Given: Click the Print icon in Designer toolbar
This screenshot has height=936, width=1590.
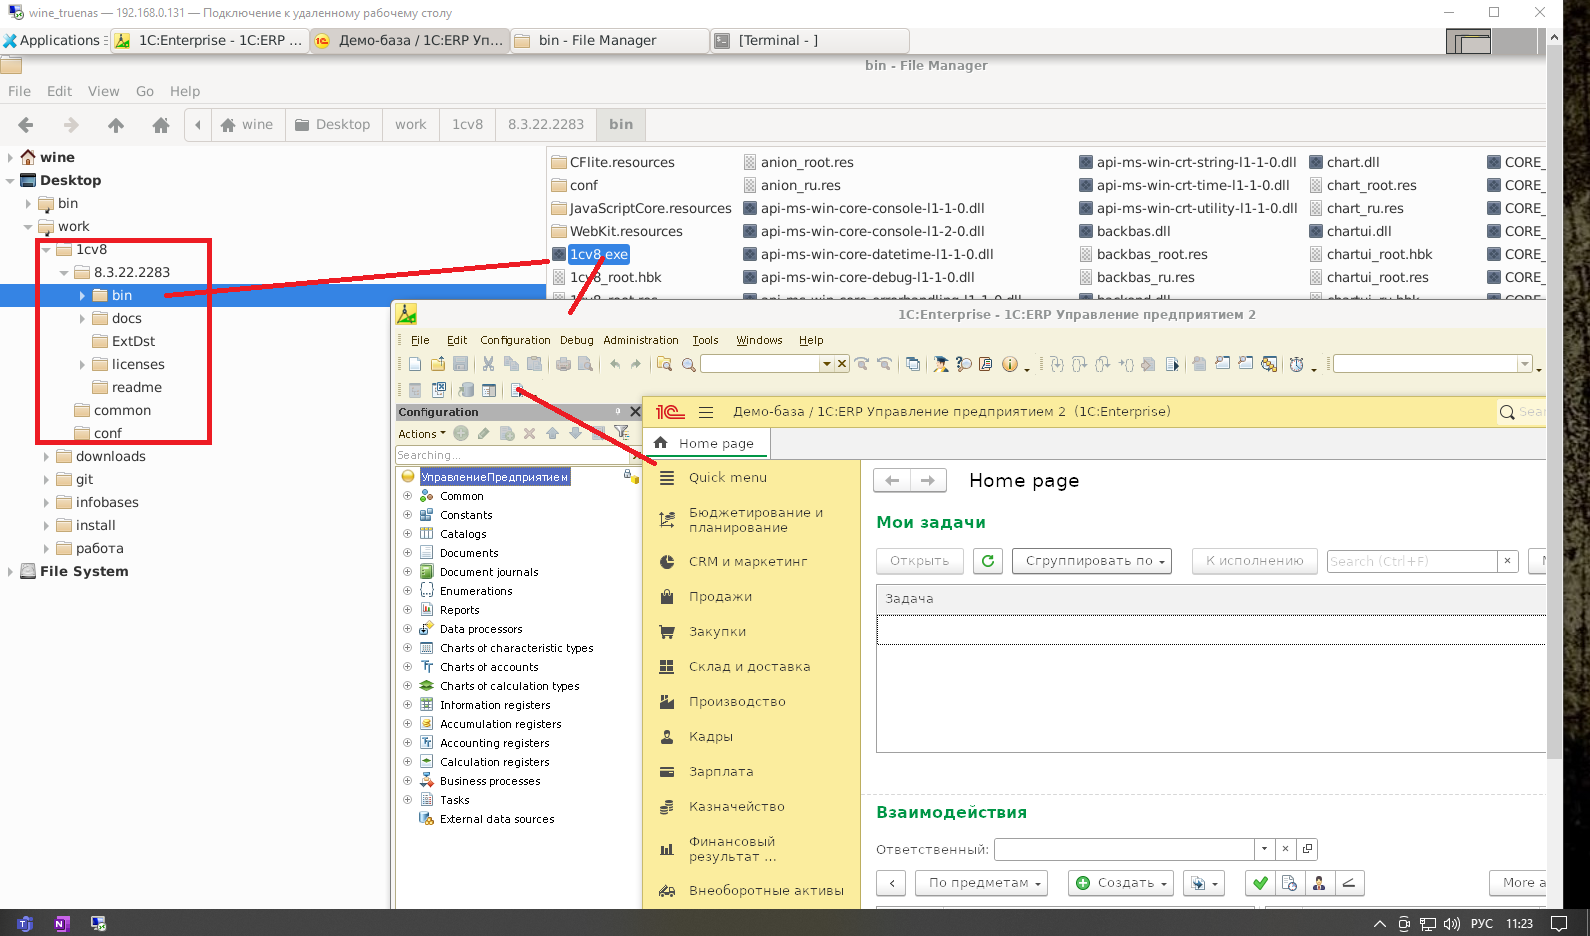Looking at the screenshot, I should click(x=563, y=364).
